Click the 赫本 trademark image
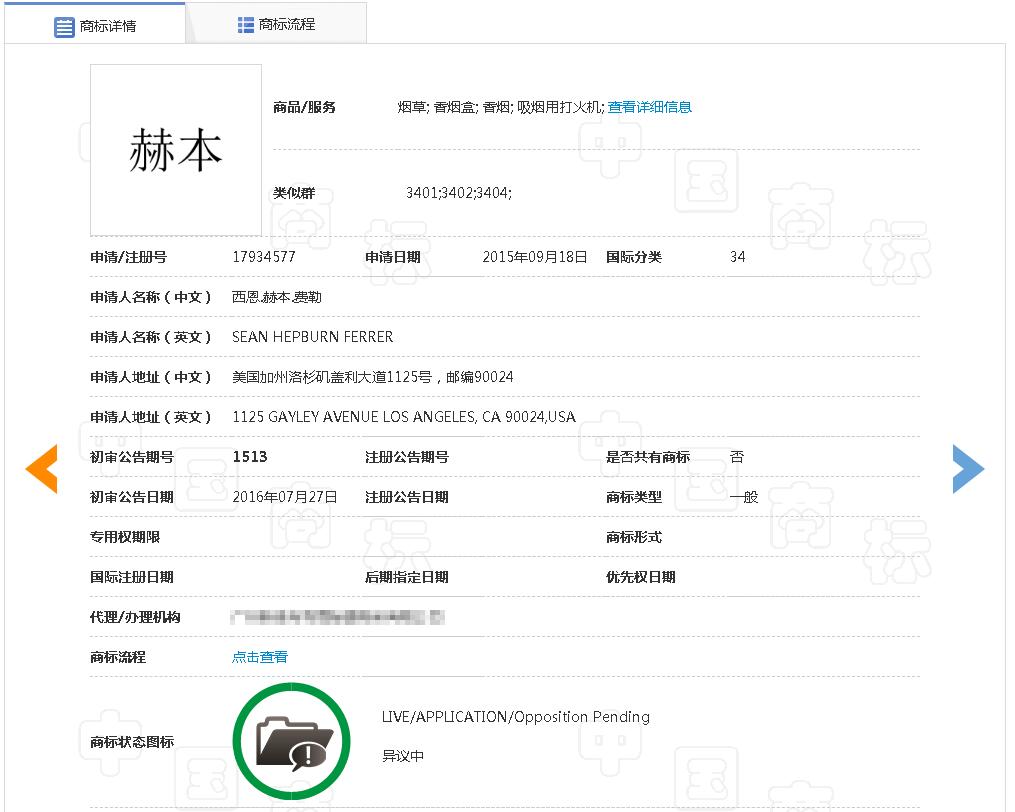The width and height of the screenshot is (1015, 812). (176, 150)
